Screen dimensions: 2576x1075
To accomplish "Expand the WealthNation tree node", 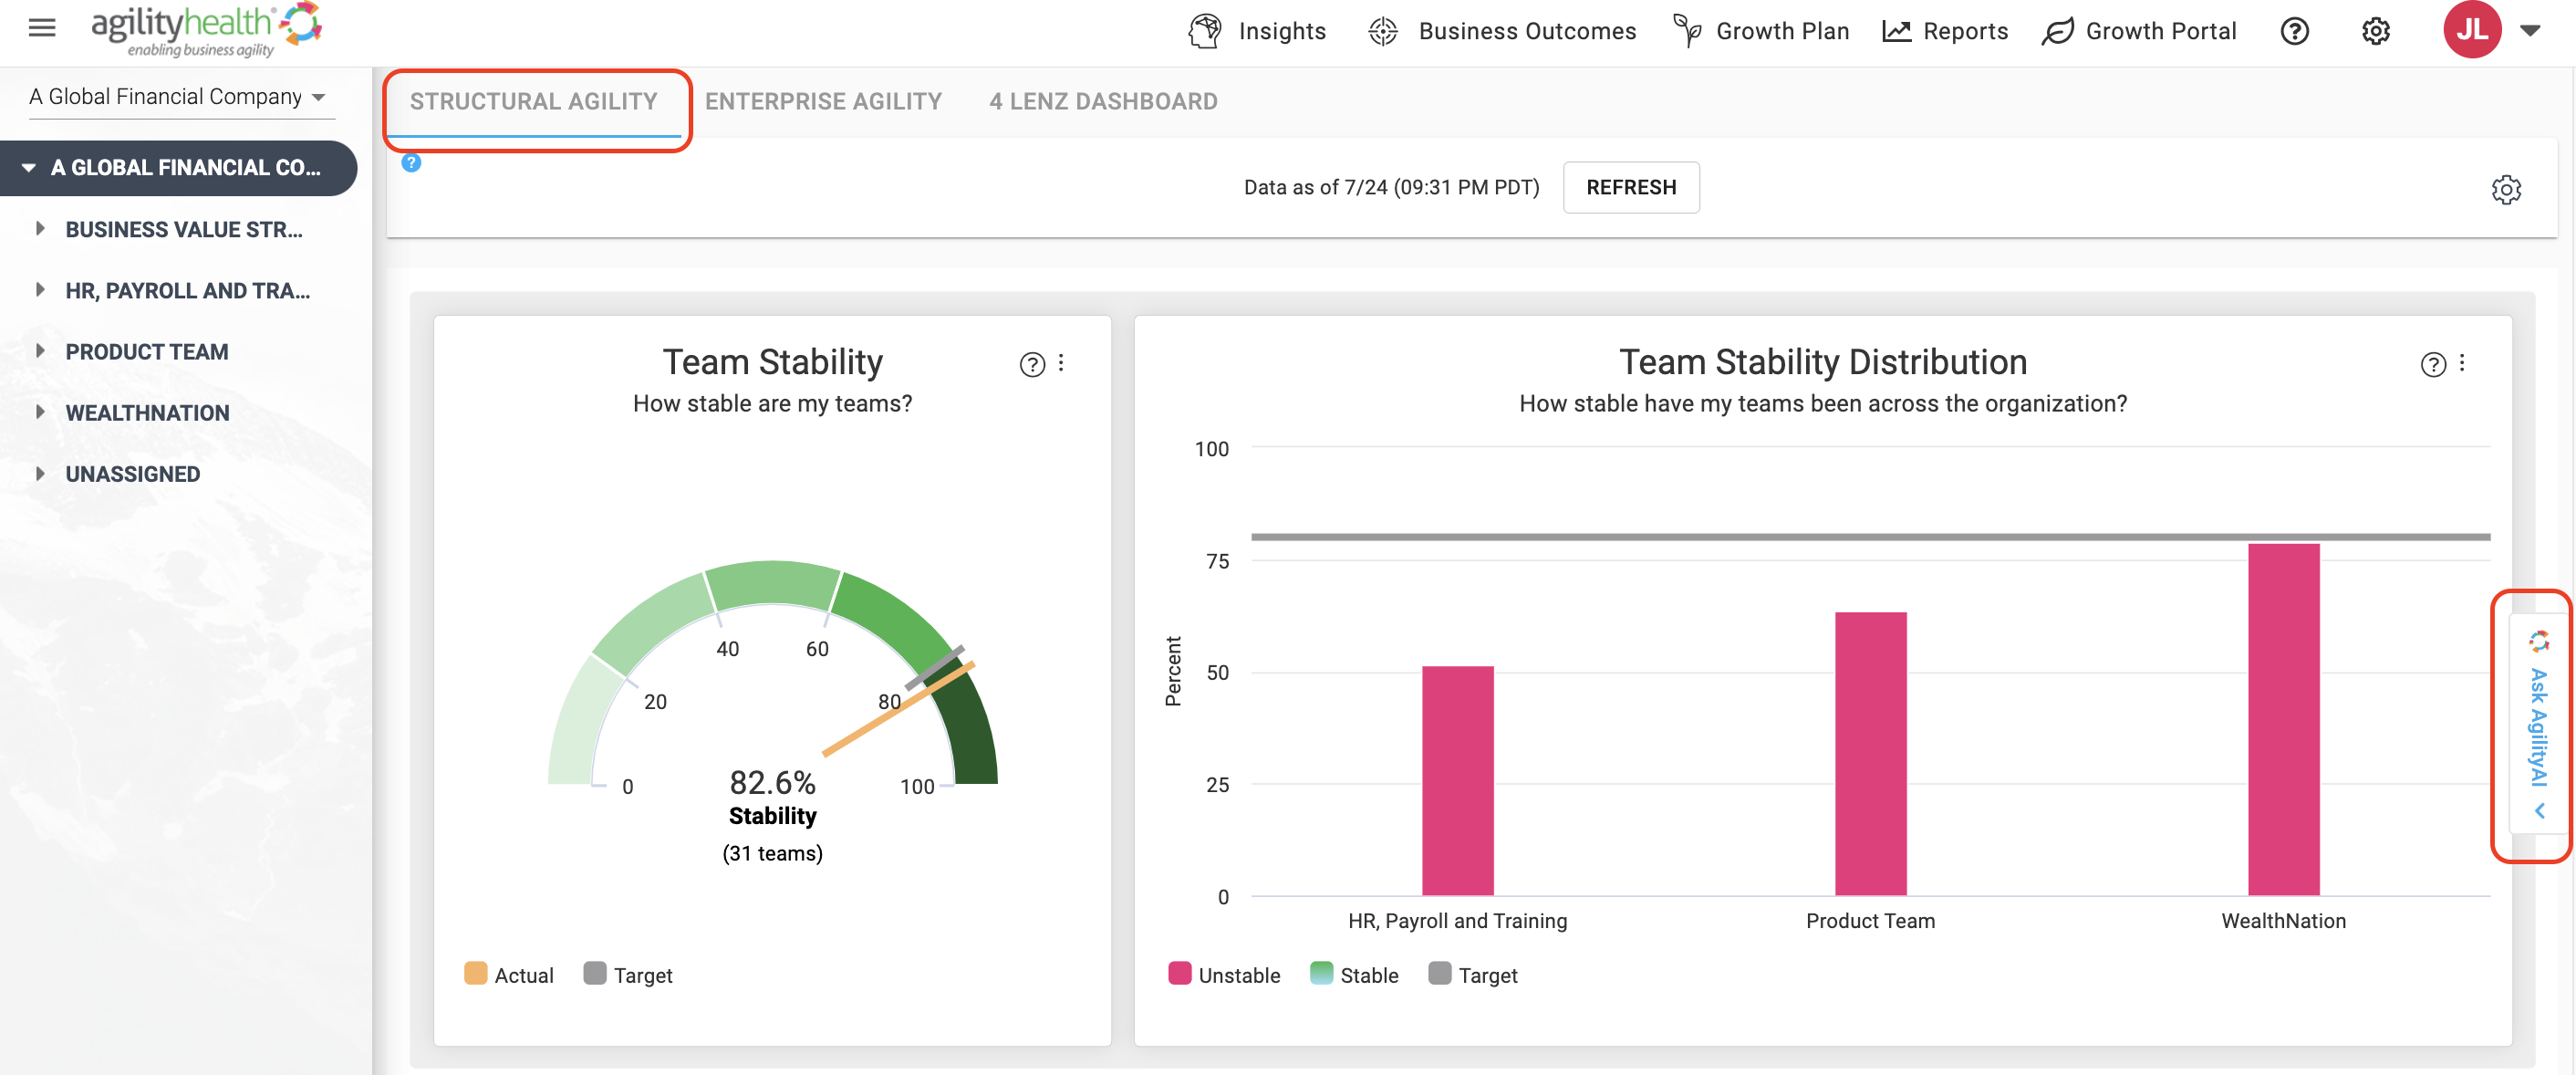I will pos(40,412).
